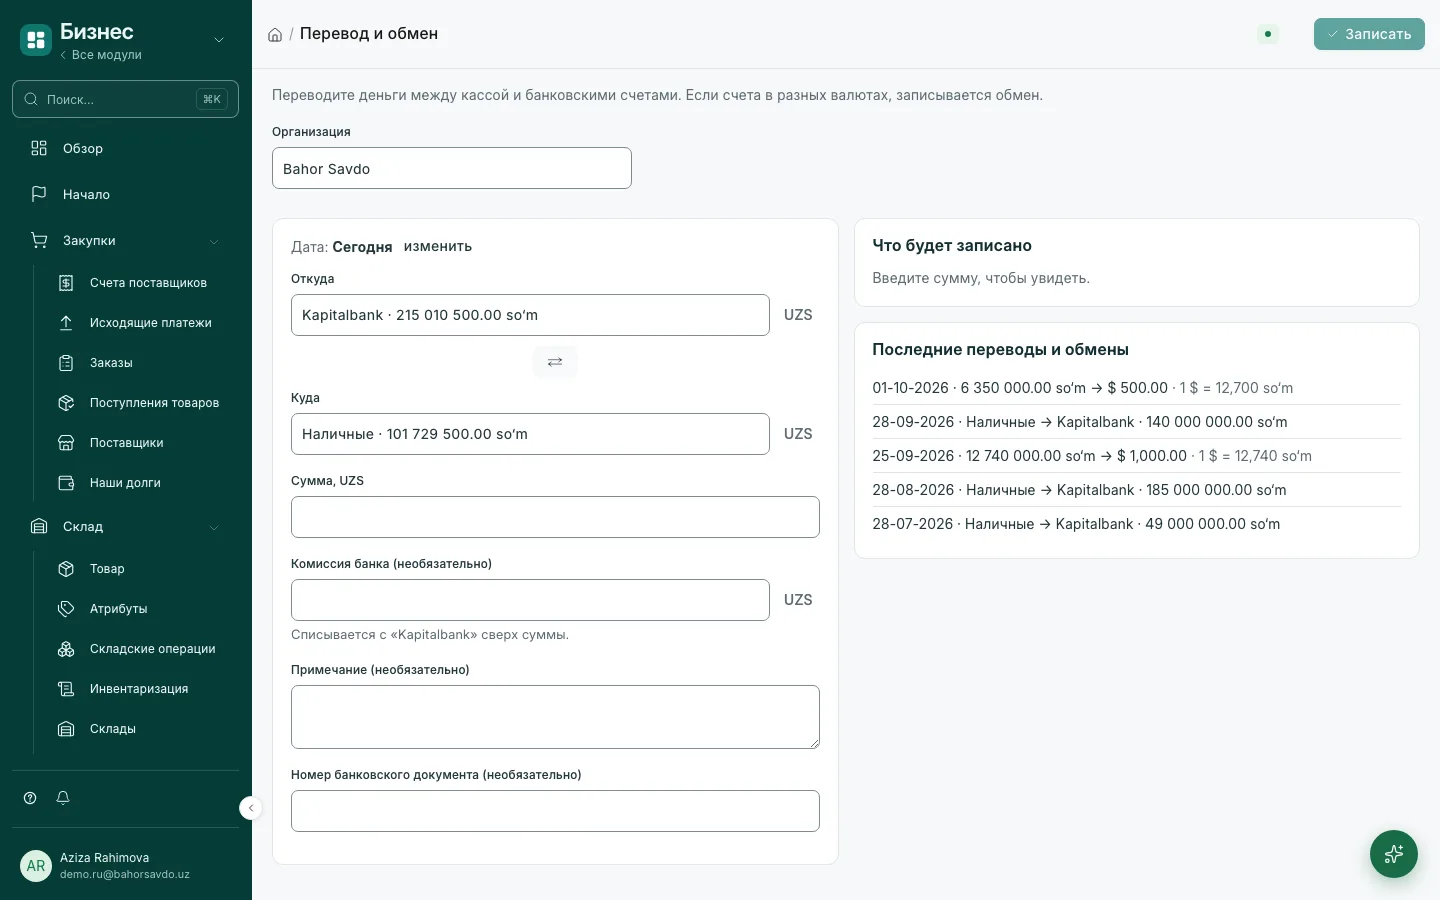Click the Номер банковского документа field
1440x900 pixels.
pyautogui.click(x=555, y=811)
